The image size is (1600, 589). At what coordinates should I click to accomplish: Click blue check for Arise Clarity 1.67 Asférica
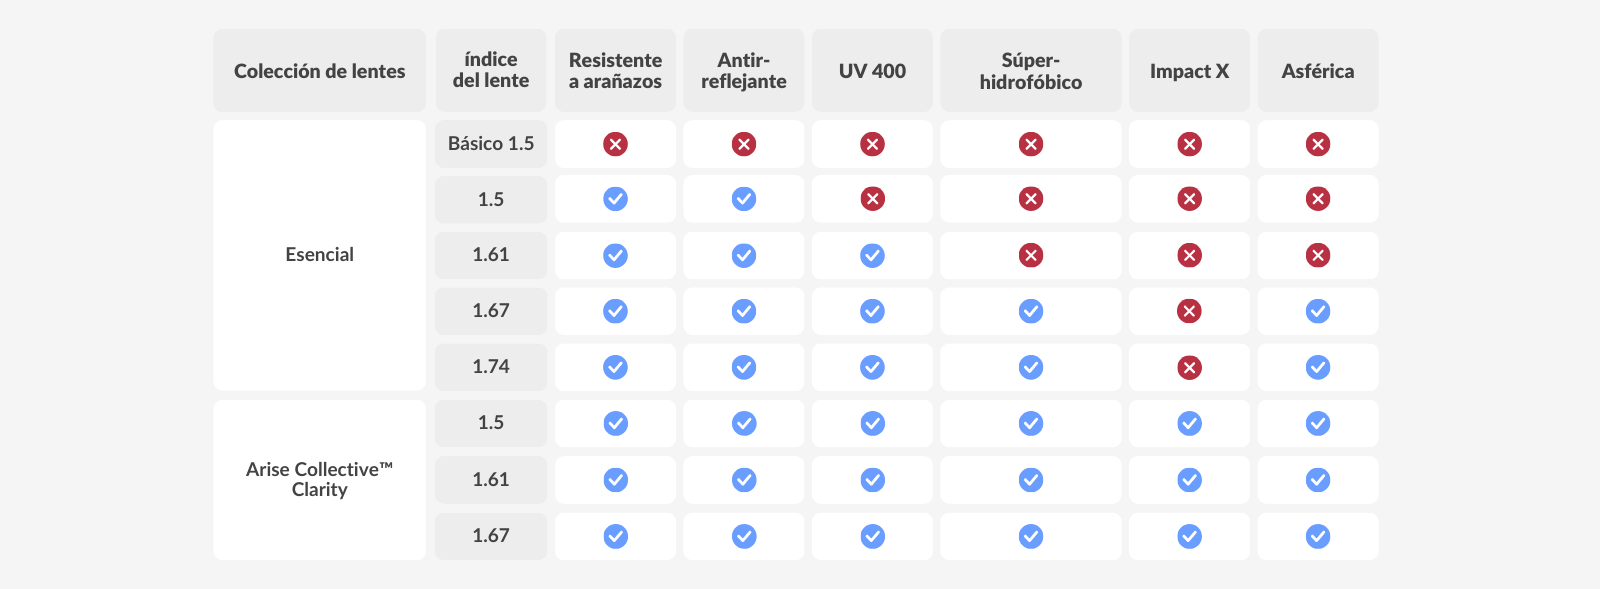coord(1317,536)
